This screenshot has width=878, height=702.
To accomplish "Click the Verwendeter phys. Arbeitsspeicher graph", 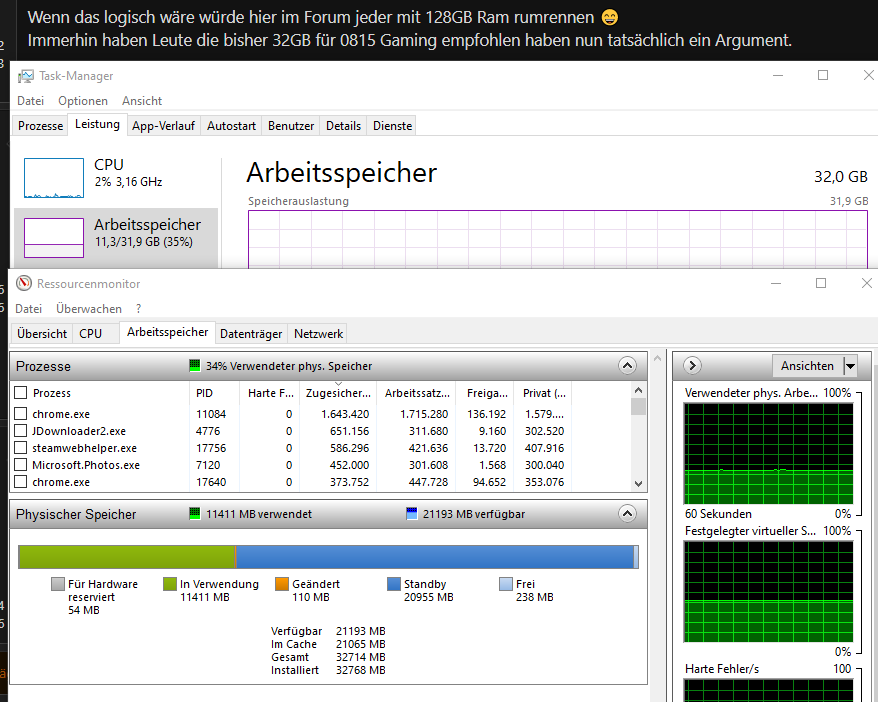I will tap(768, 453).
